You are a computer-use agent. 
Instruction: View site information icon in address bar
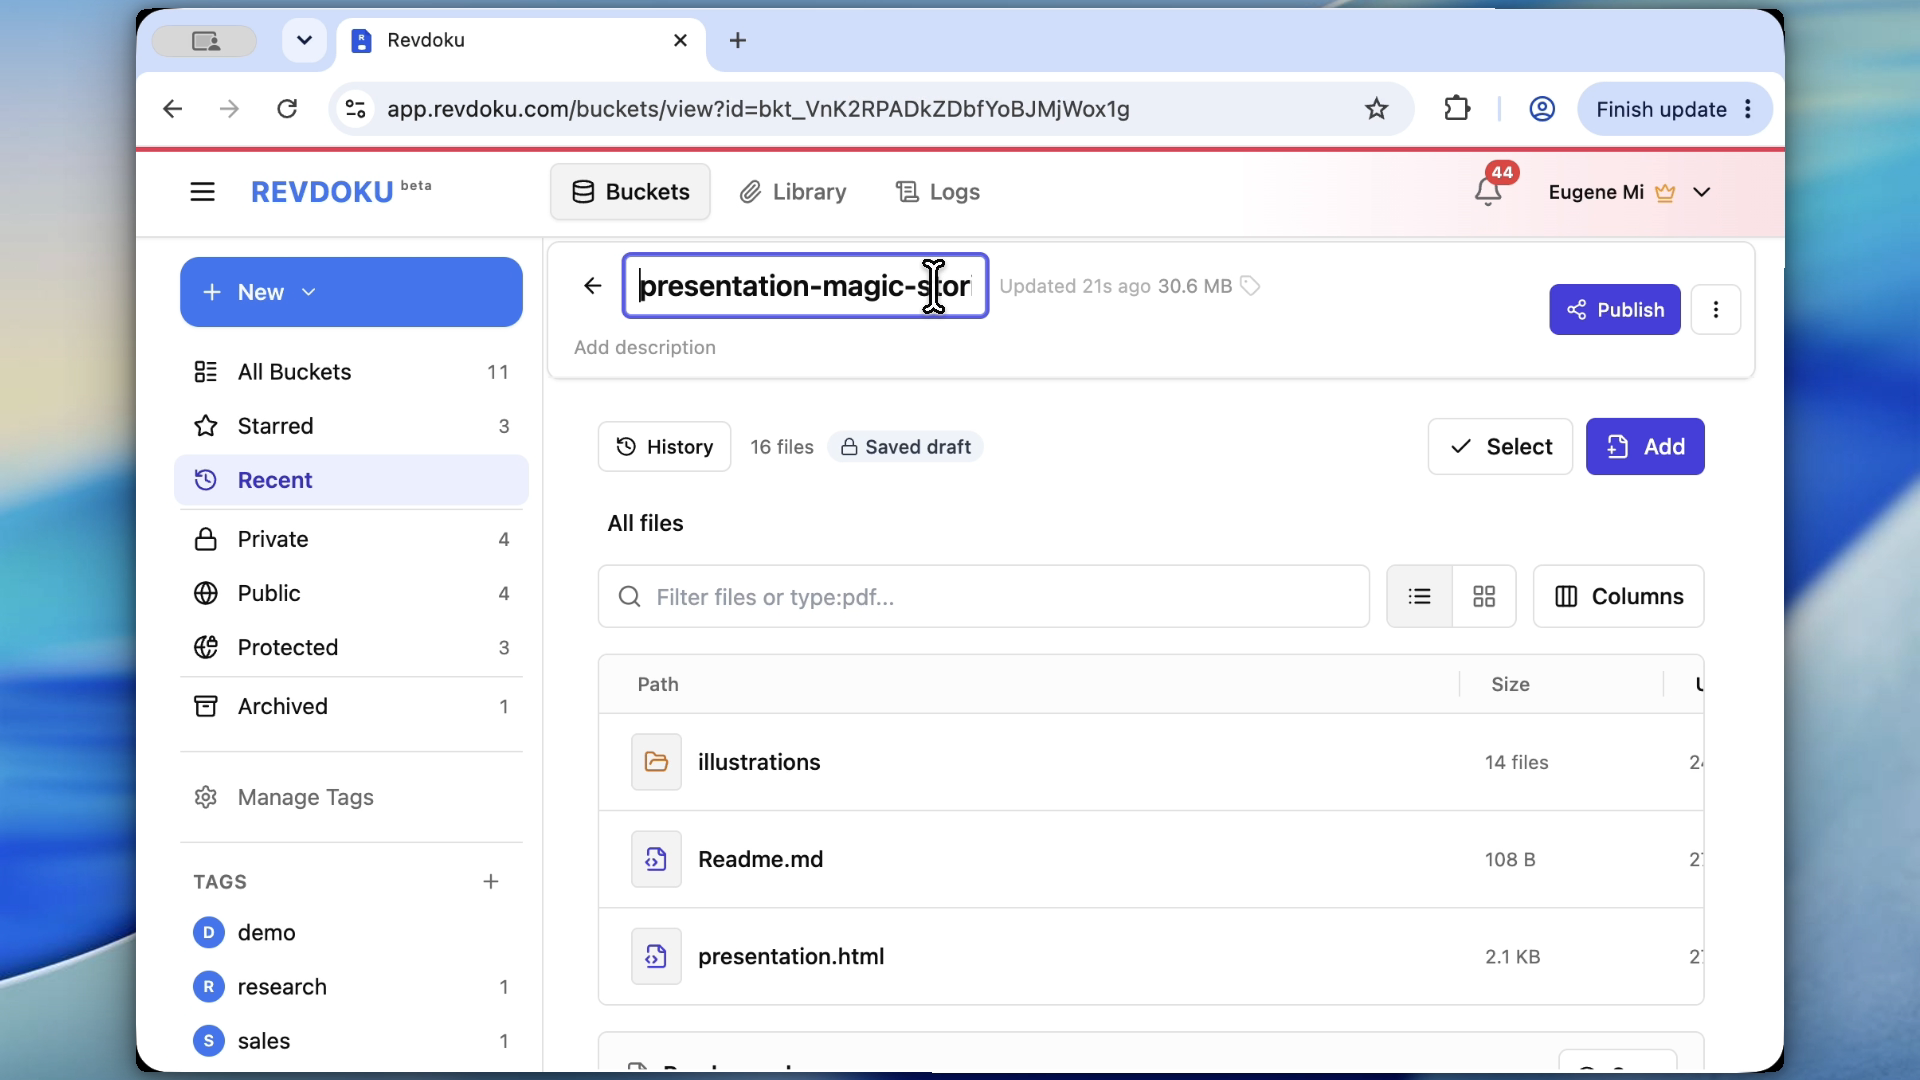pos(356,109)
